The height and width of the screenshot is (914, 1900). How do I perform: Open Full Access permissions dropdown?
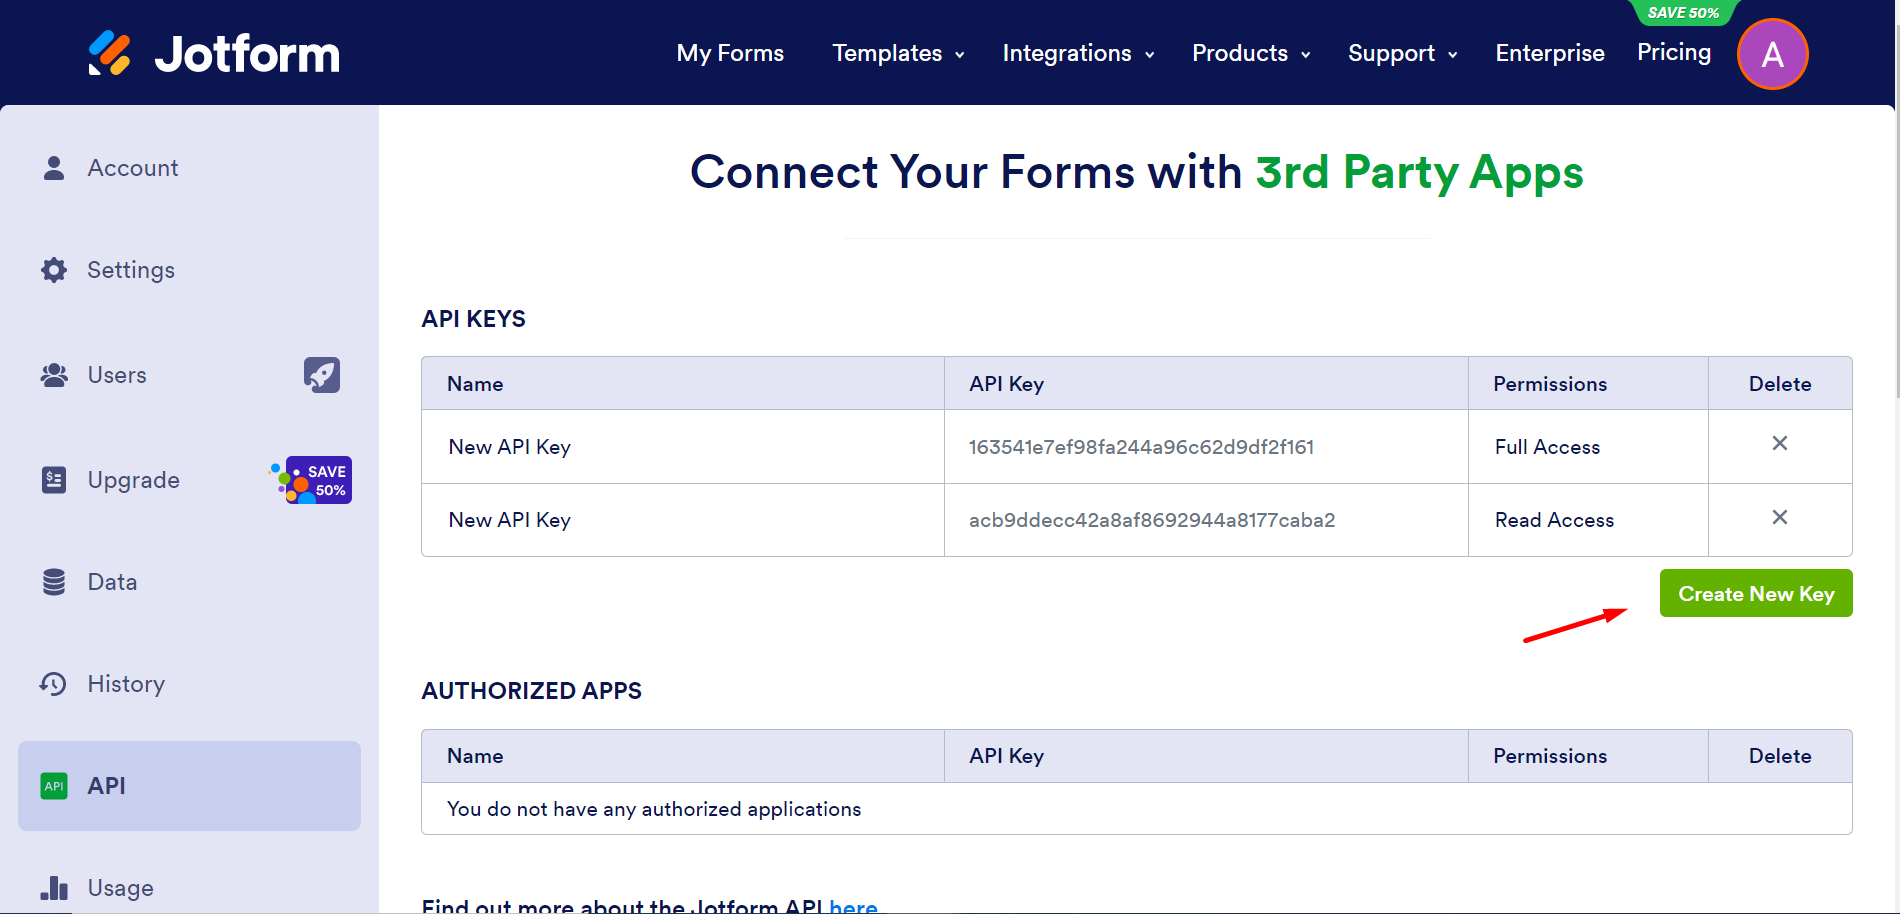[1547, 447]
